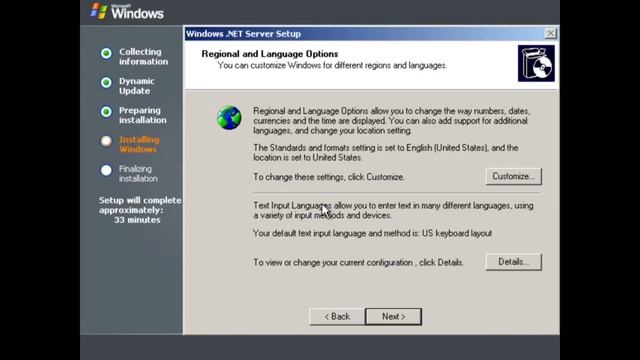Click the Installing Windows orange label

139,144
